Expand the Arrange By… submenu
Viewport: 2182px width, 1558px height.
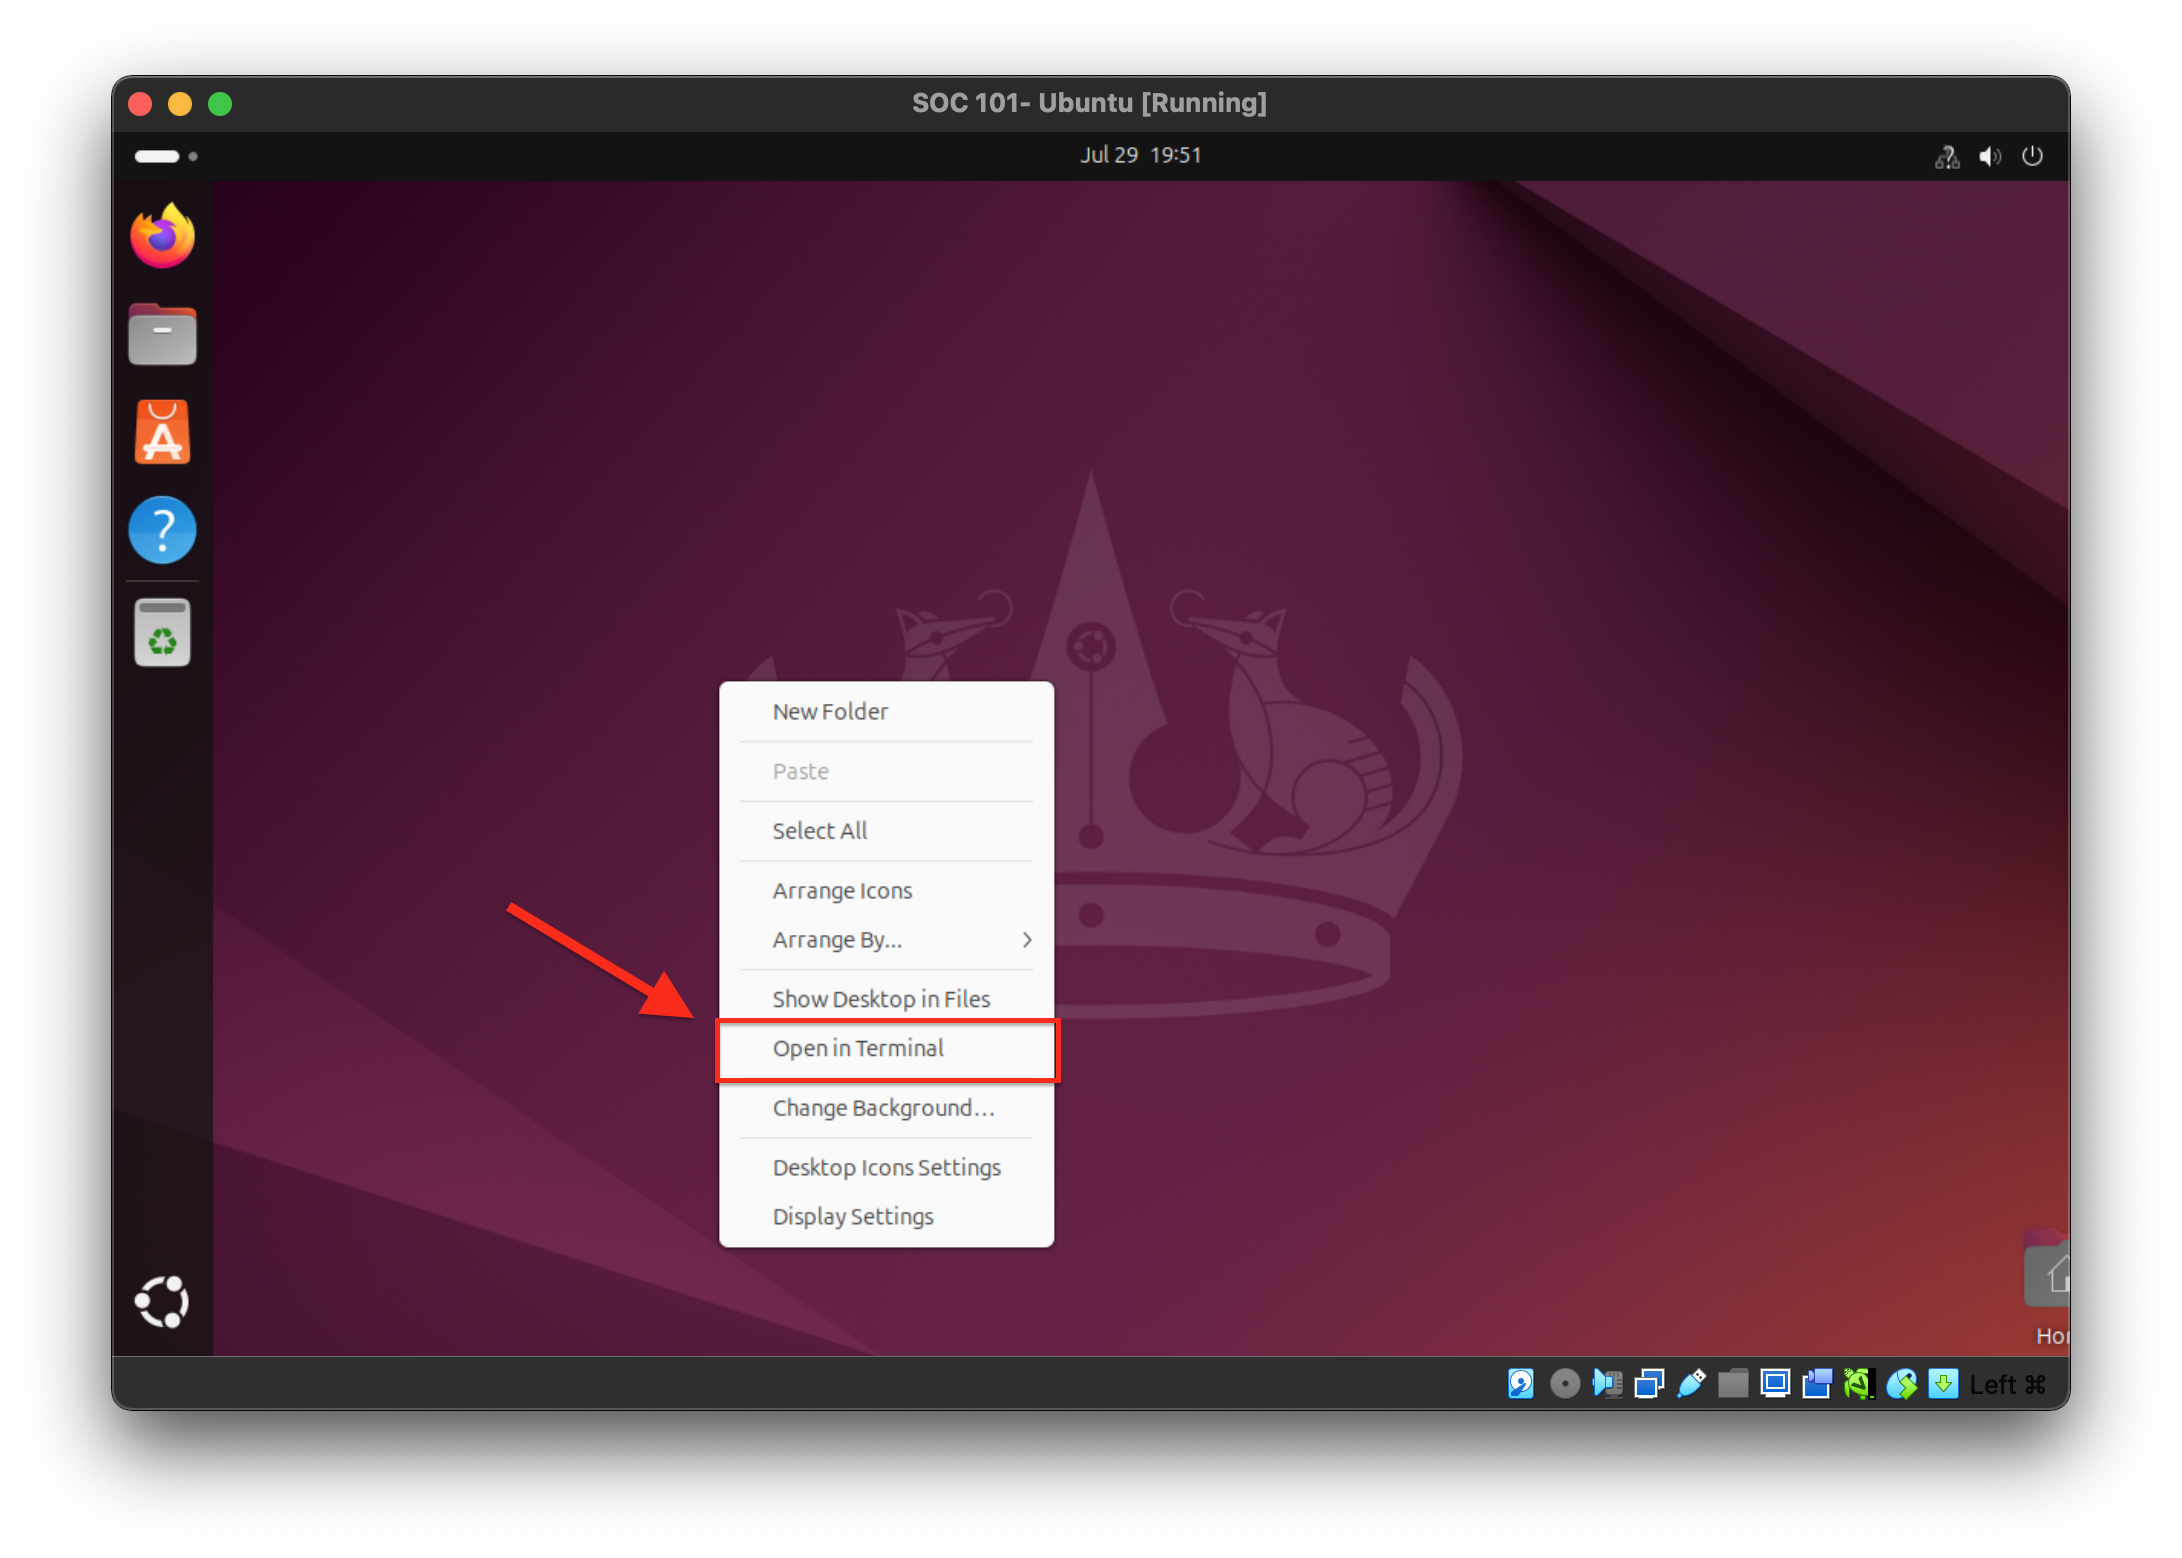point(886,939)
